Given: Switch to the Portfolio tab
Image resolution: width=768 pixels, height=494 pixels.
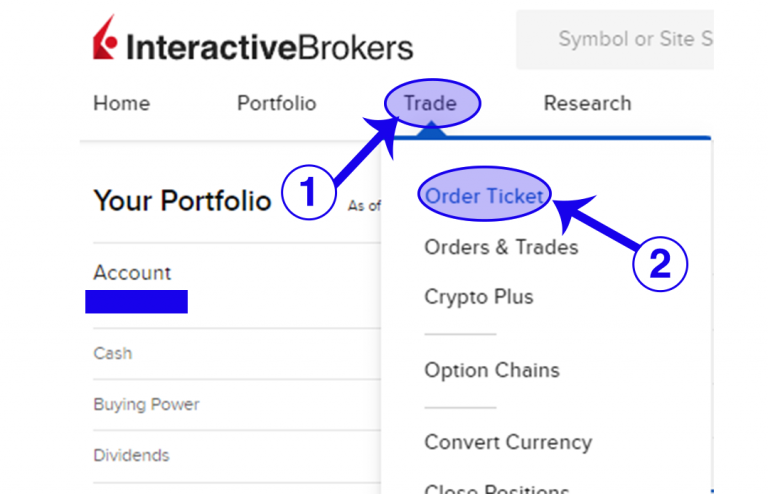Looking at the screenshot, I should [276, 103].
